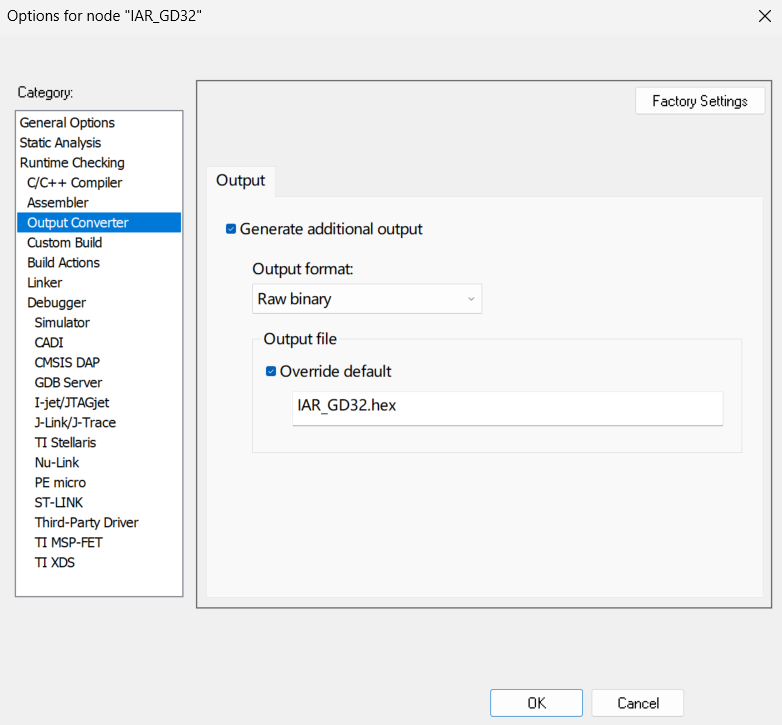The width and height of the screenshot is (782, 725).
Task: Toggle Override default checkbox
Action: pyautogui.click(x=271, y=371)
